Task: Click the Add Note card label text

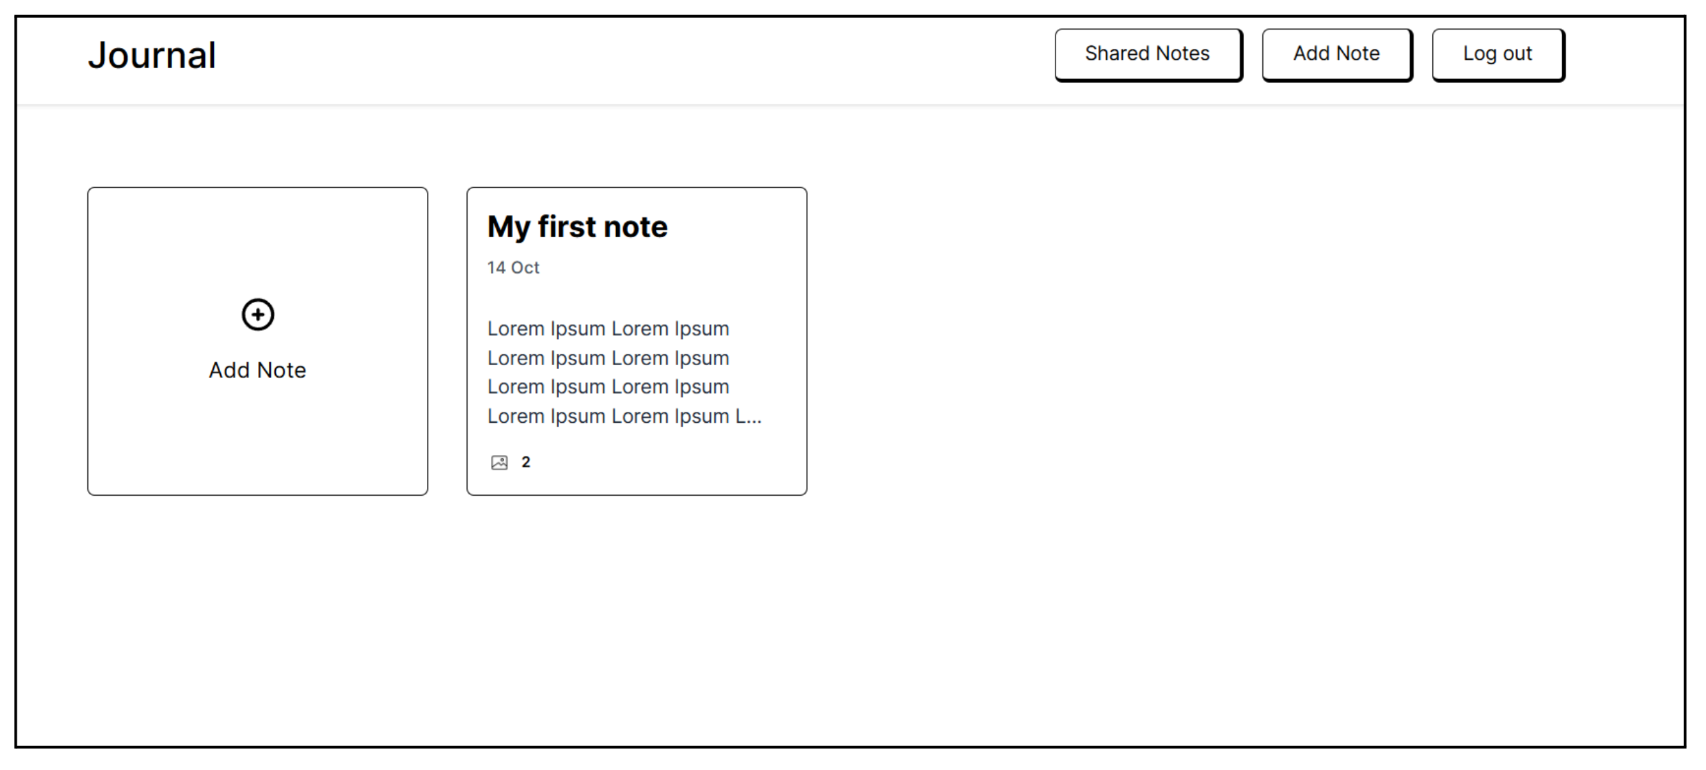Action: pos(258,370)
